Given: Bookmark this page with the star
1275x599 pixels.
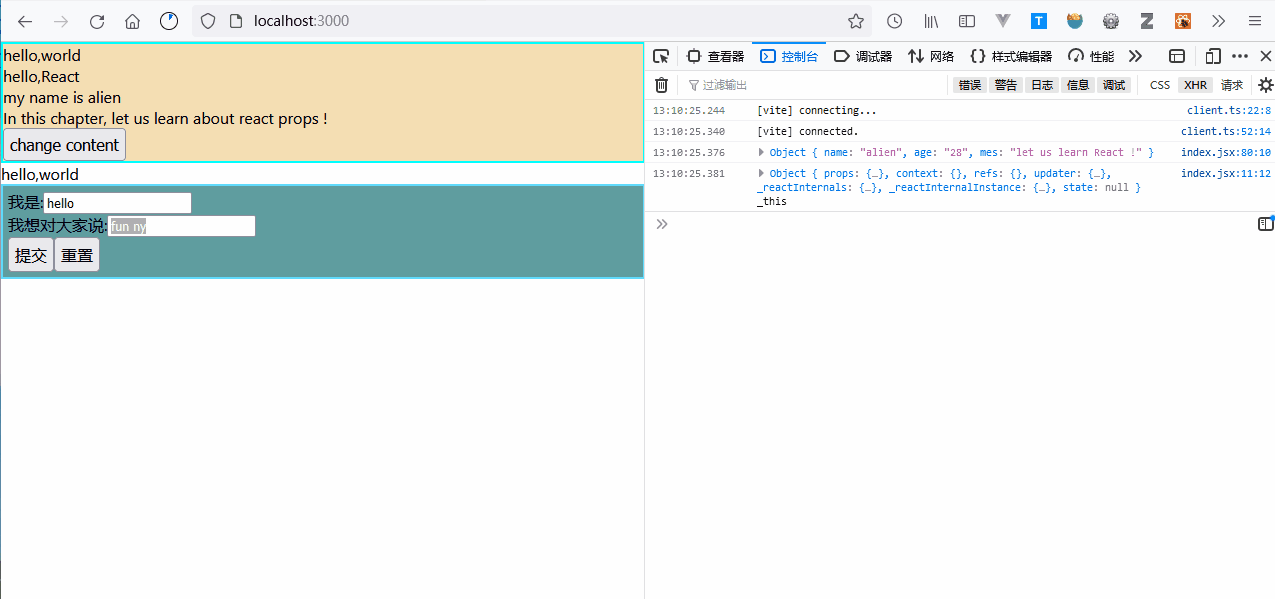Looking at the screenshot, I should [x=856, y=21].
